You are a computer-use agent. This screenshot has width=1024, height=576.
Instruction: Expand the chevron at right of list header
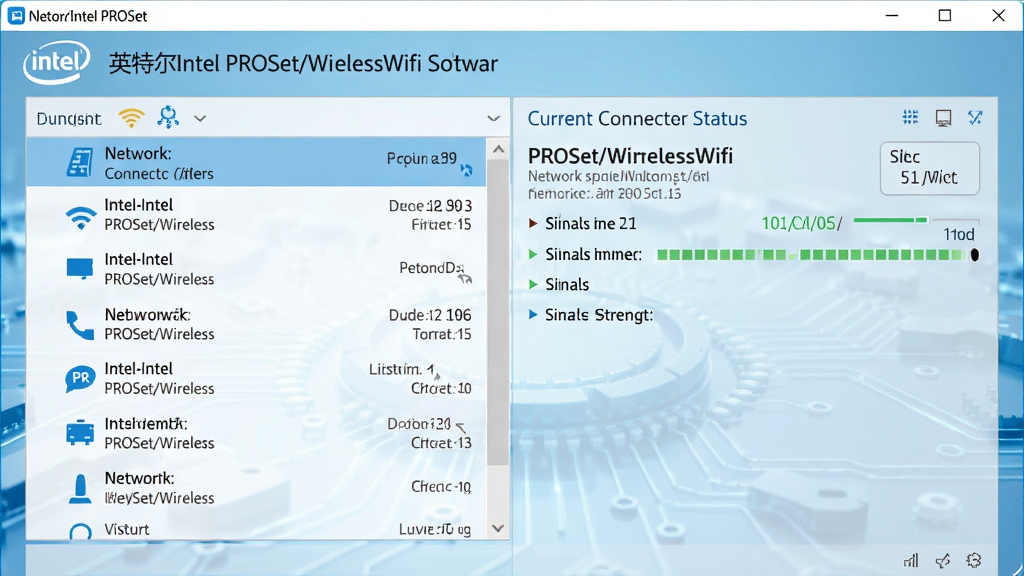pos(494,119)
